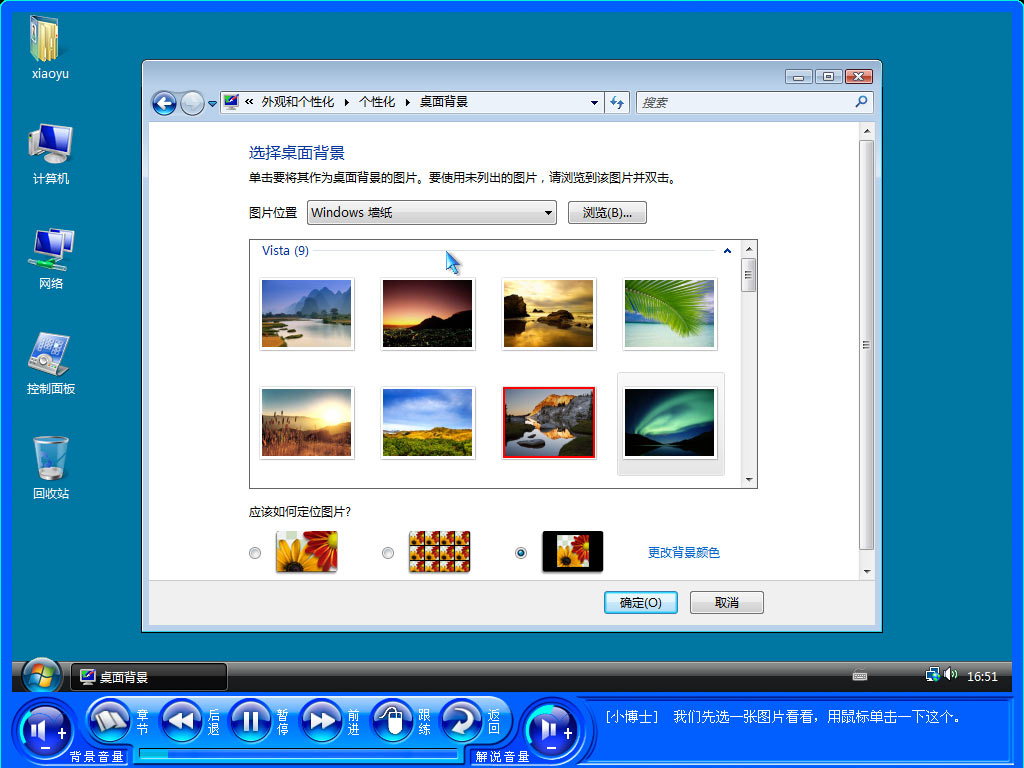Click the 取消 button

click(x=727, y=602)
